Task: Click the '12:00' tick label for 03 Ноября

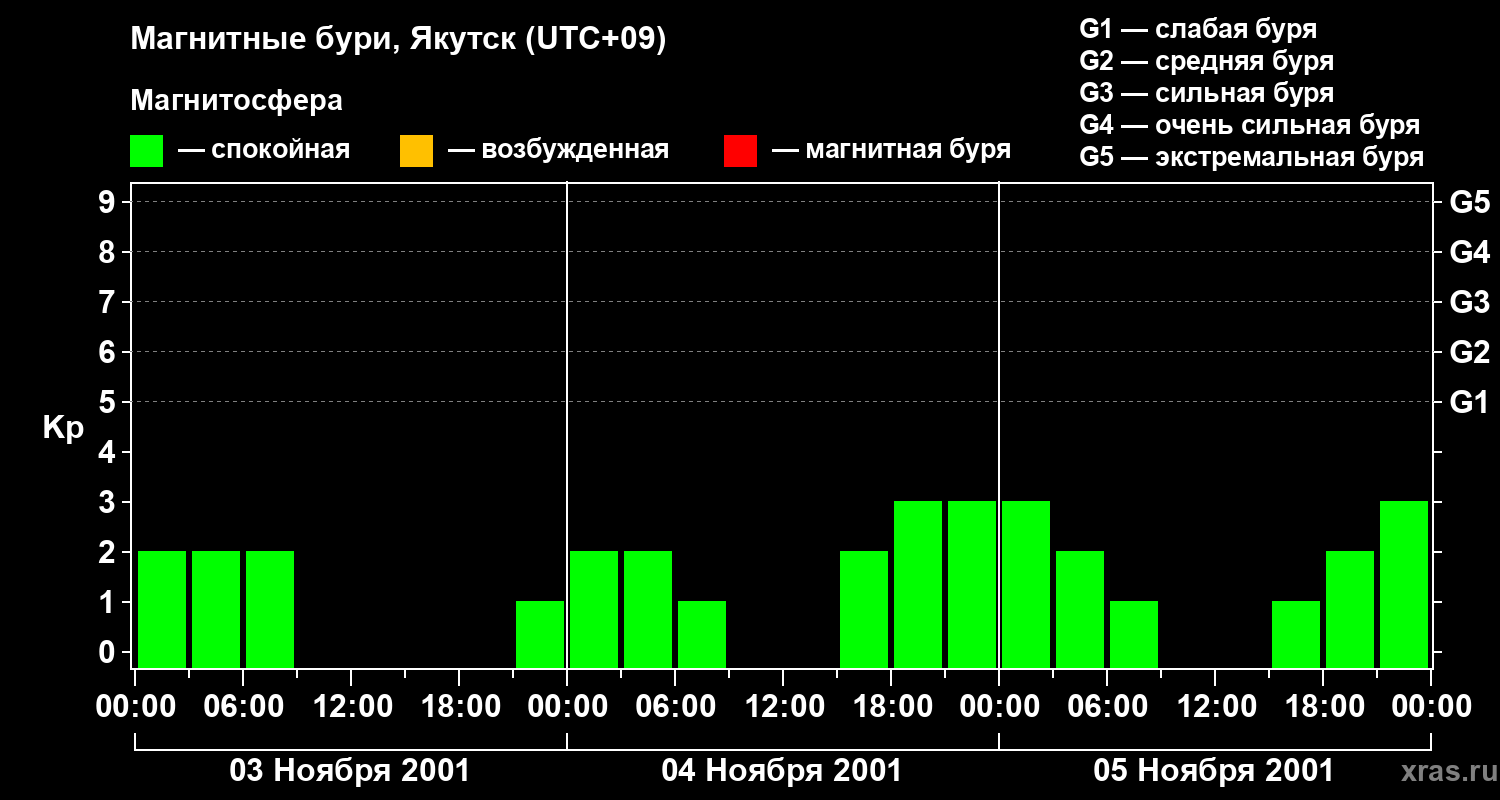Action: coord(351,707)
